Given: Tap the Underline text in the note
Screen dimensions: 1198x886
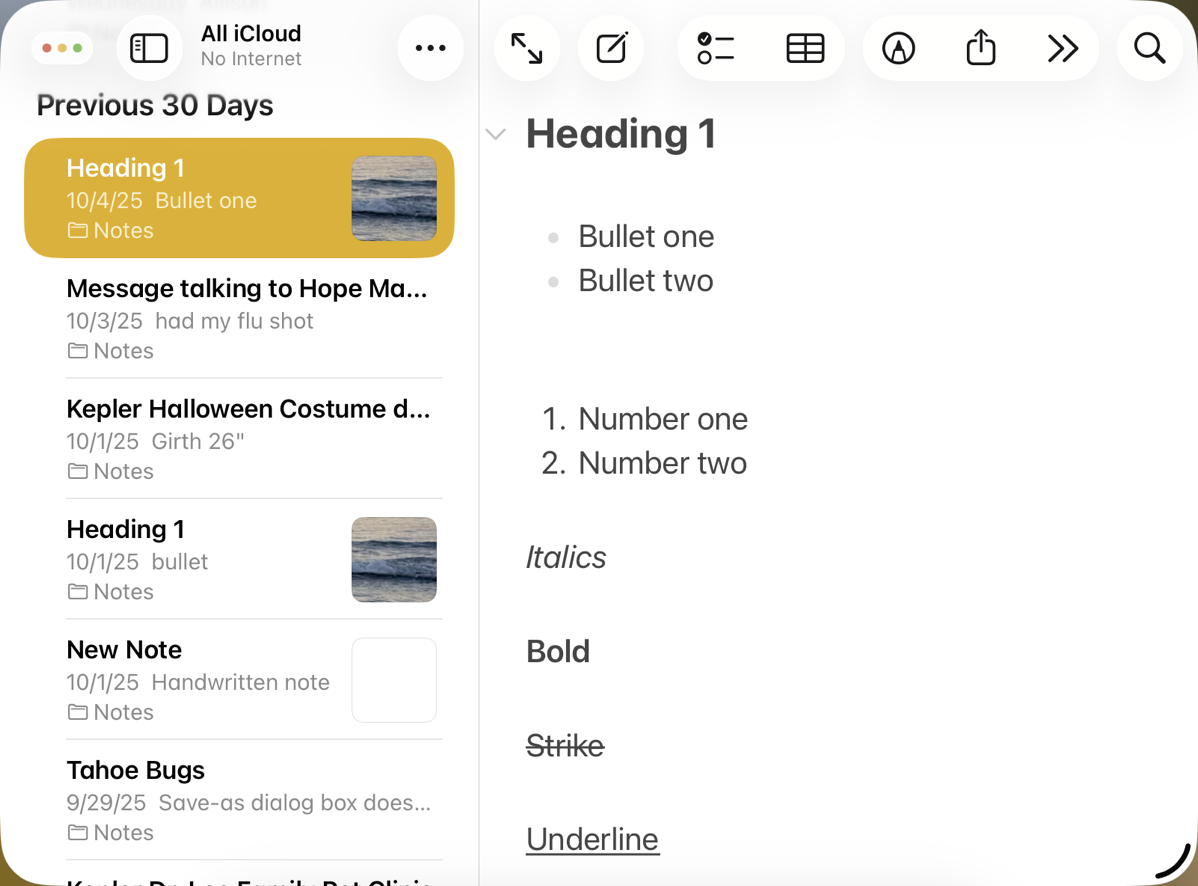Looking at the screenshot, I should pyautogui.click(x=592, y=838).
